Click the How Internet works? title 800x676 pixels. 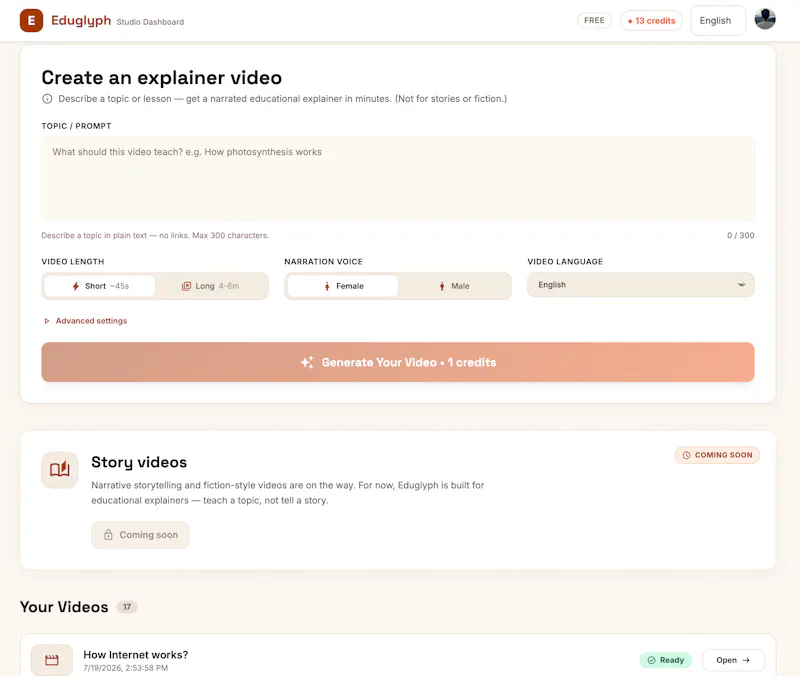[136, 655]
